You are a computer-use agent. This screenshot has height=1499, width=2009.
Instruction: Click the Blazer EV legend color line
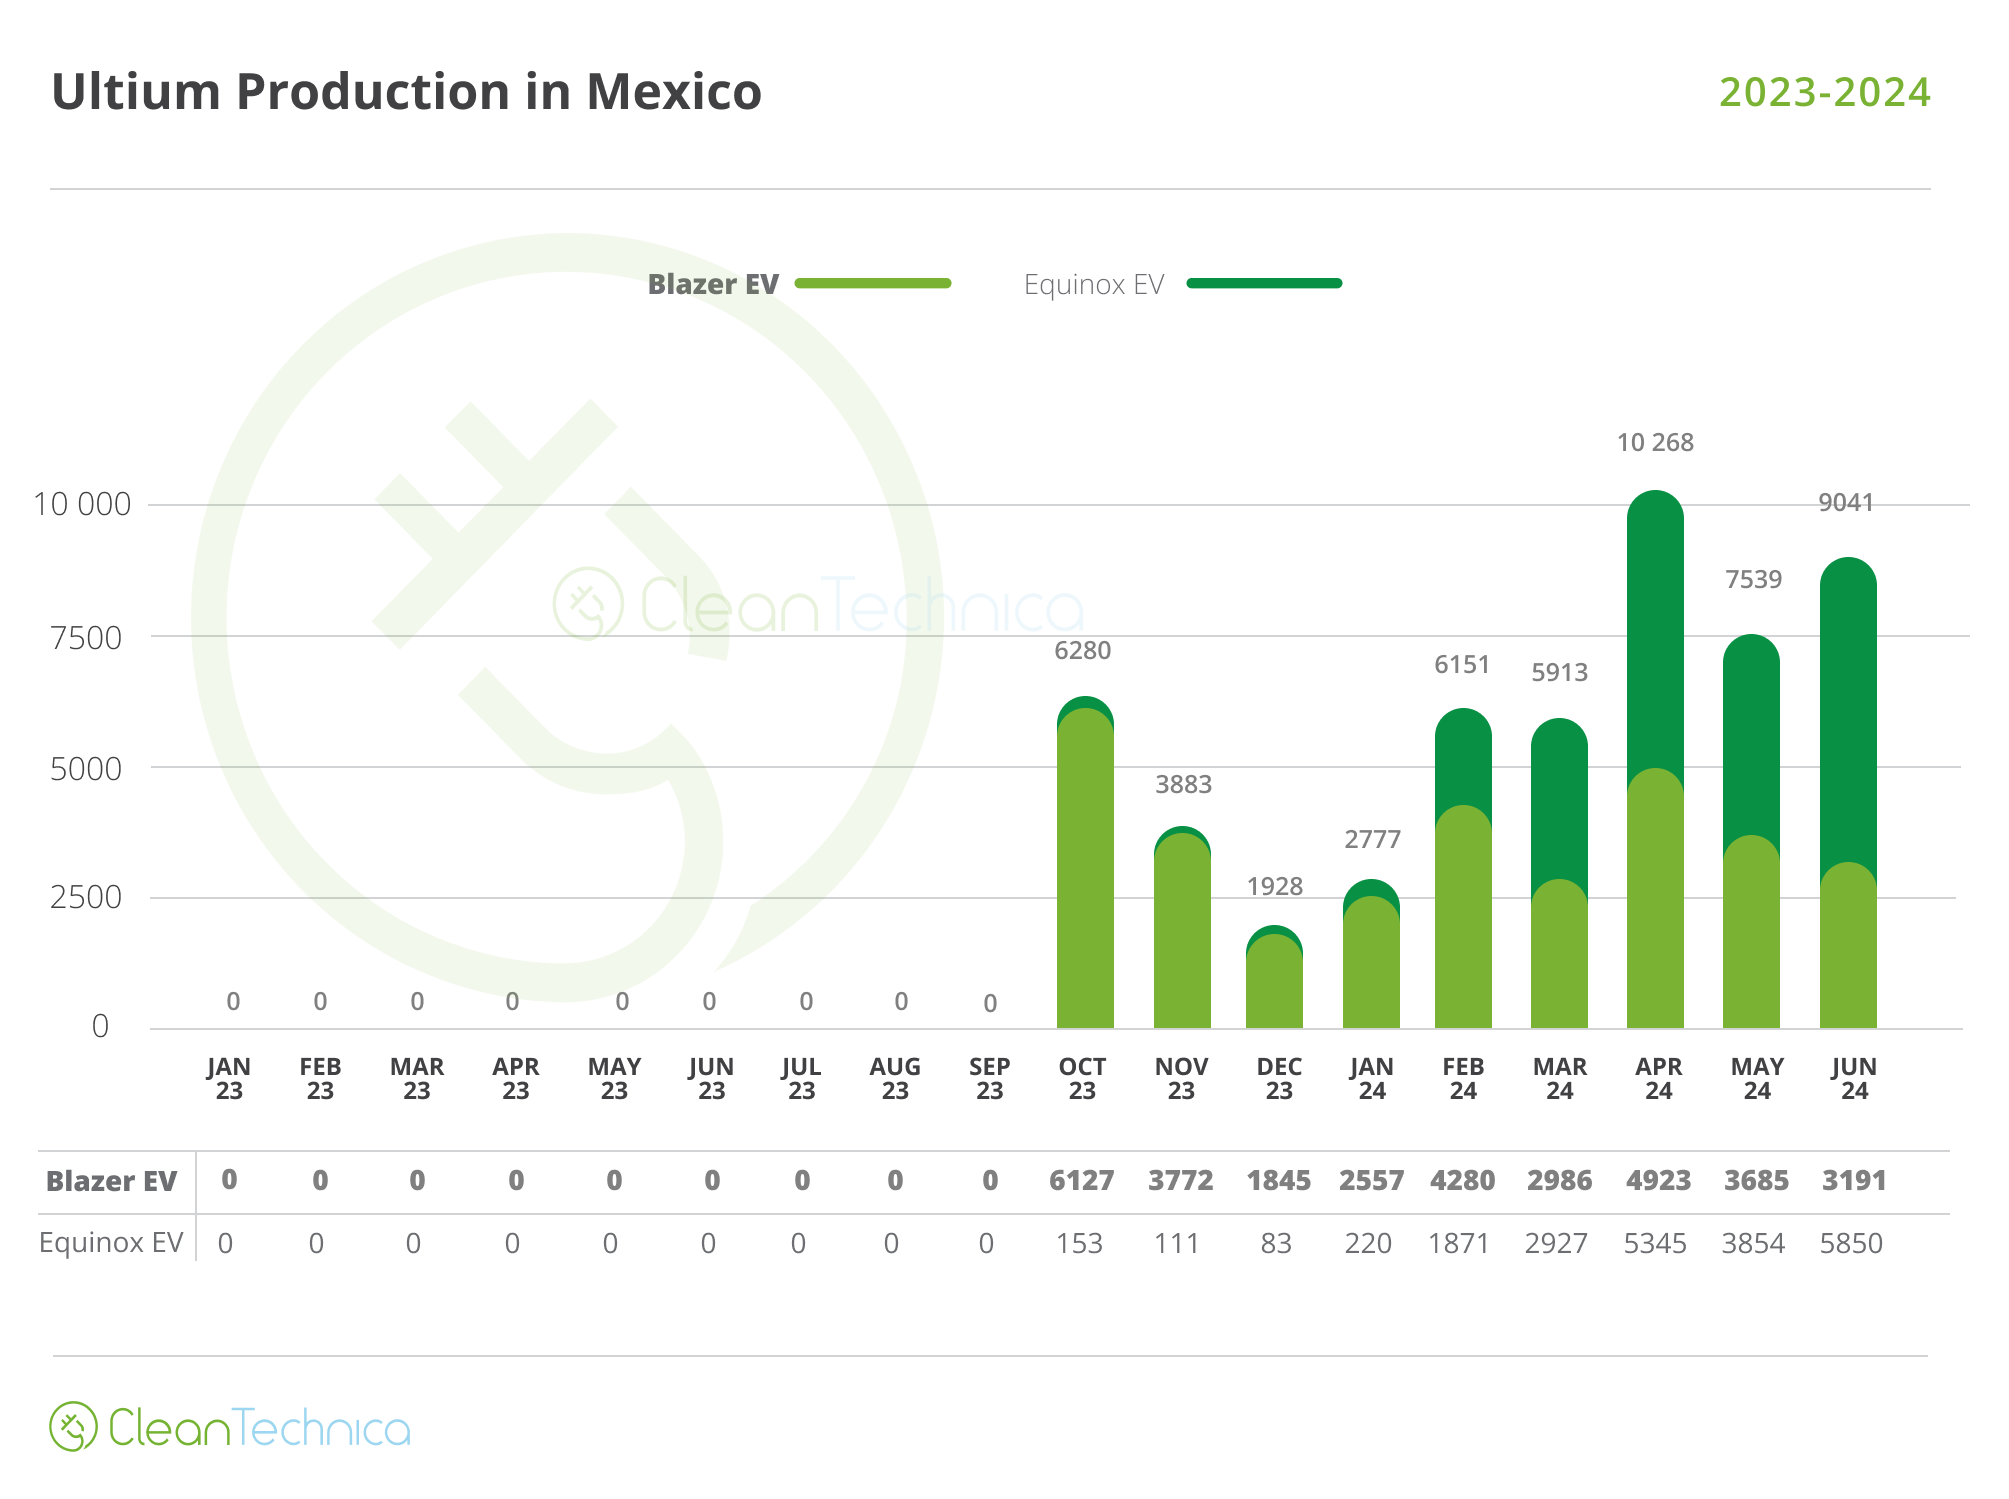tap(873, 283)
